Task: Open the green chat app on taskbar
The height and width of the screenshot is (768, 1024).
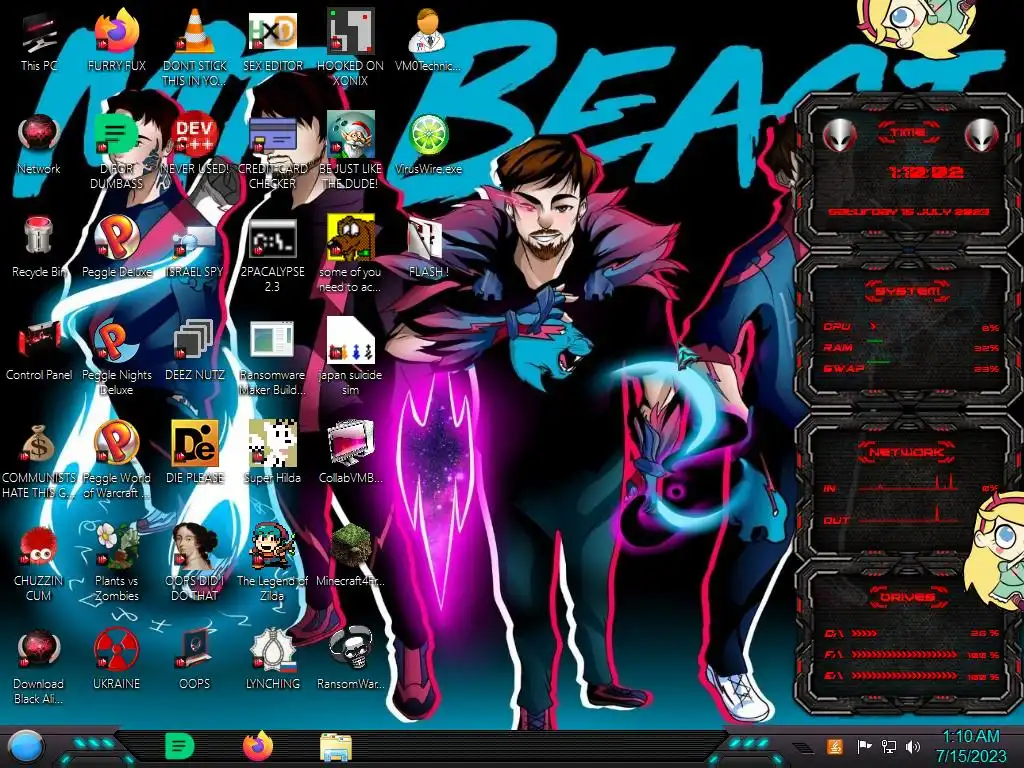Action: coord(179,746)
